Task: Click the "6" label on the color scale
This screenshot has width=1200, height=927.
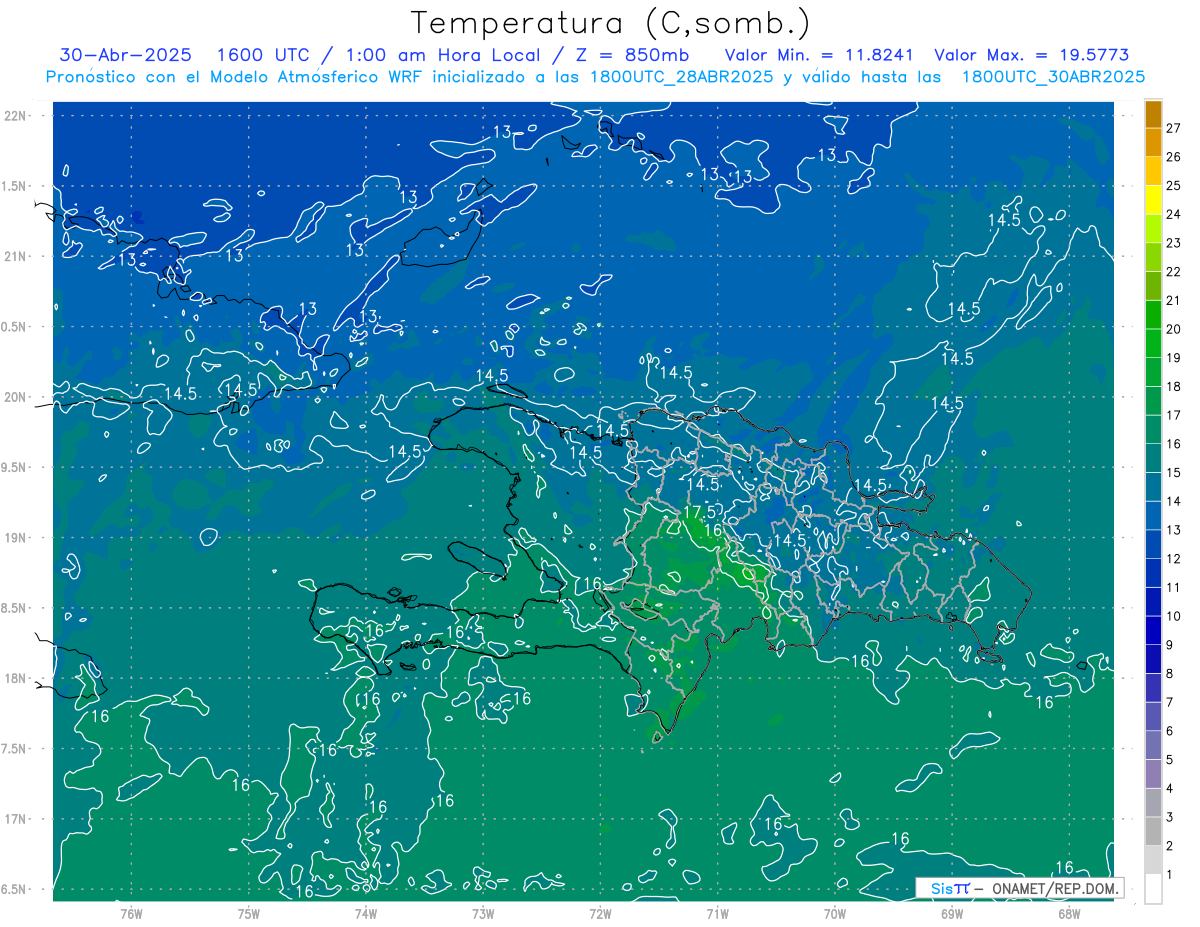Action: [1170, 731]
